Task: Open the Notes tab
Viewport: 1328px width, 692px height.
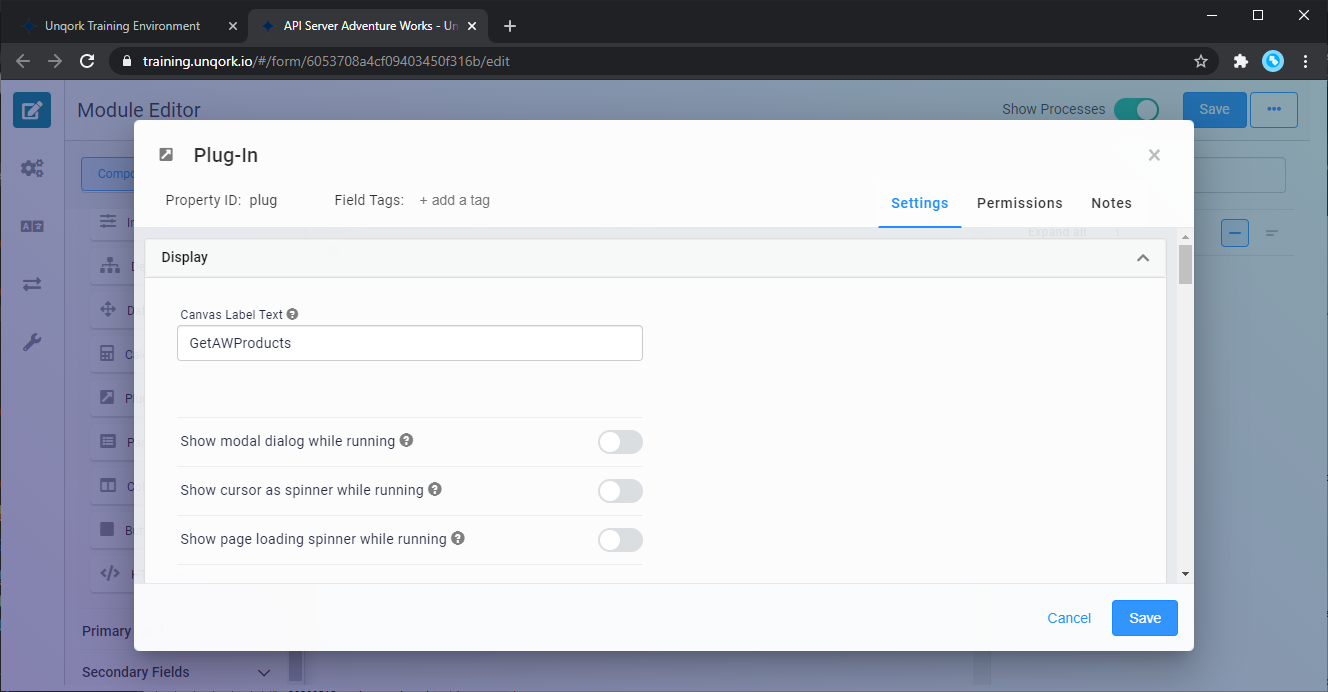Action: point(1111,203)
